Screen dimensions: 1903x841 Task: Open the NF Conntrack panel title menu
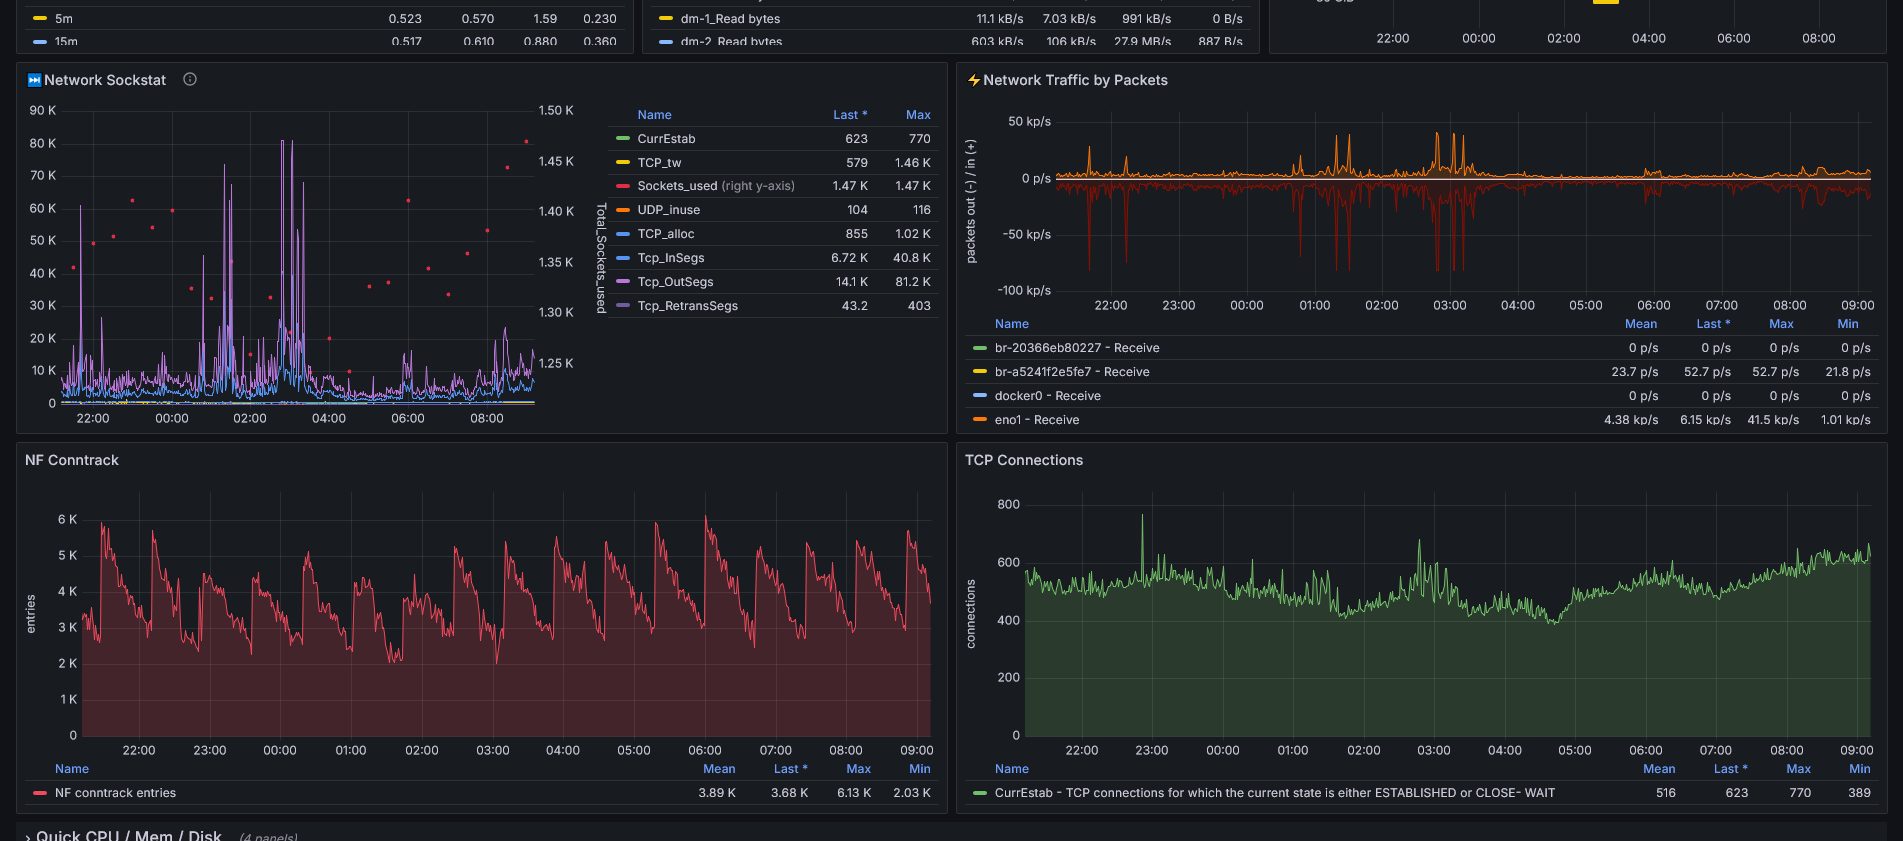71,460
